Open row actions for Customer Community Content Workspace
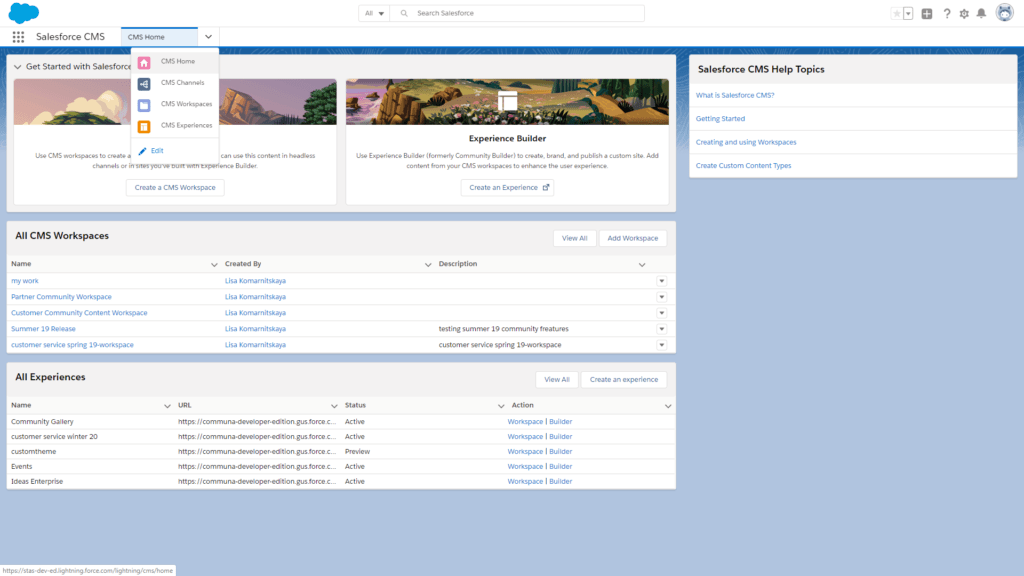The width and height of the screenshot is (1024, 576). click(x=662, y=313)
